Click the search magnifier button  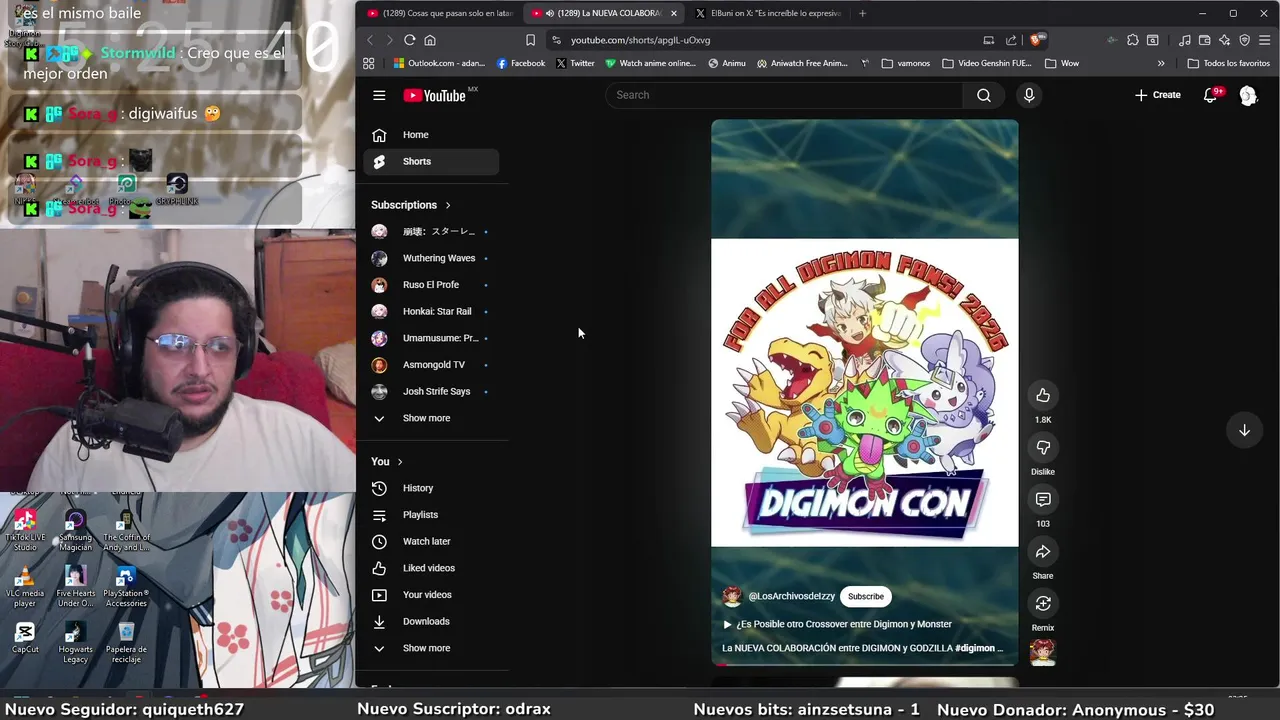coord(984,95)
